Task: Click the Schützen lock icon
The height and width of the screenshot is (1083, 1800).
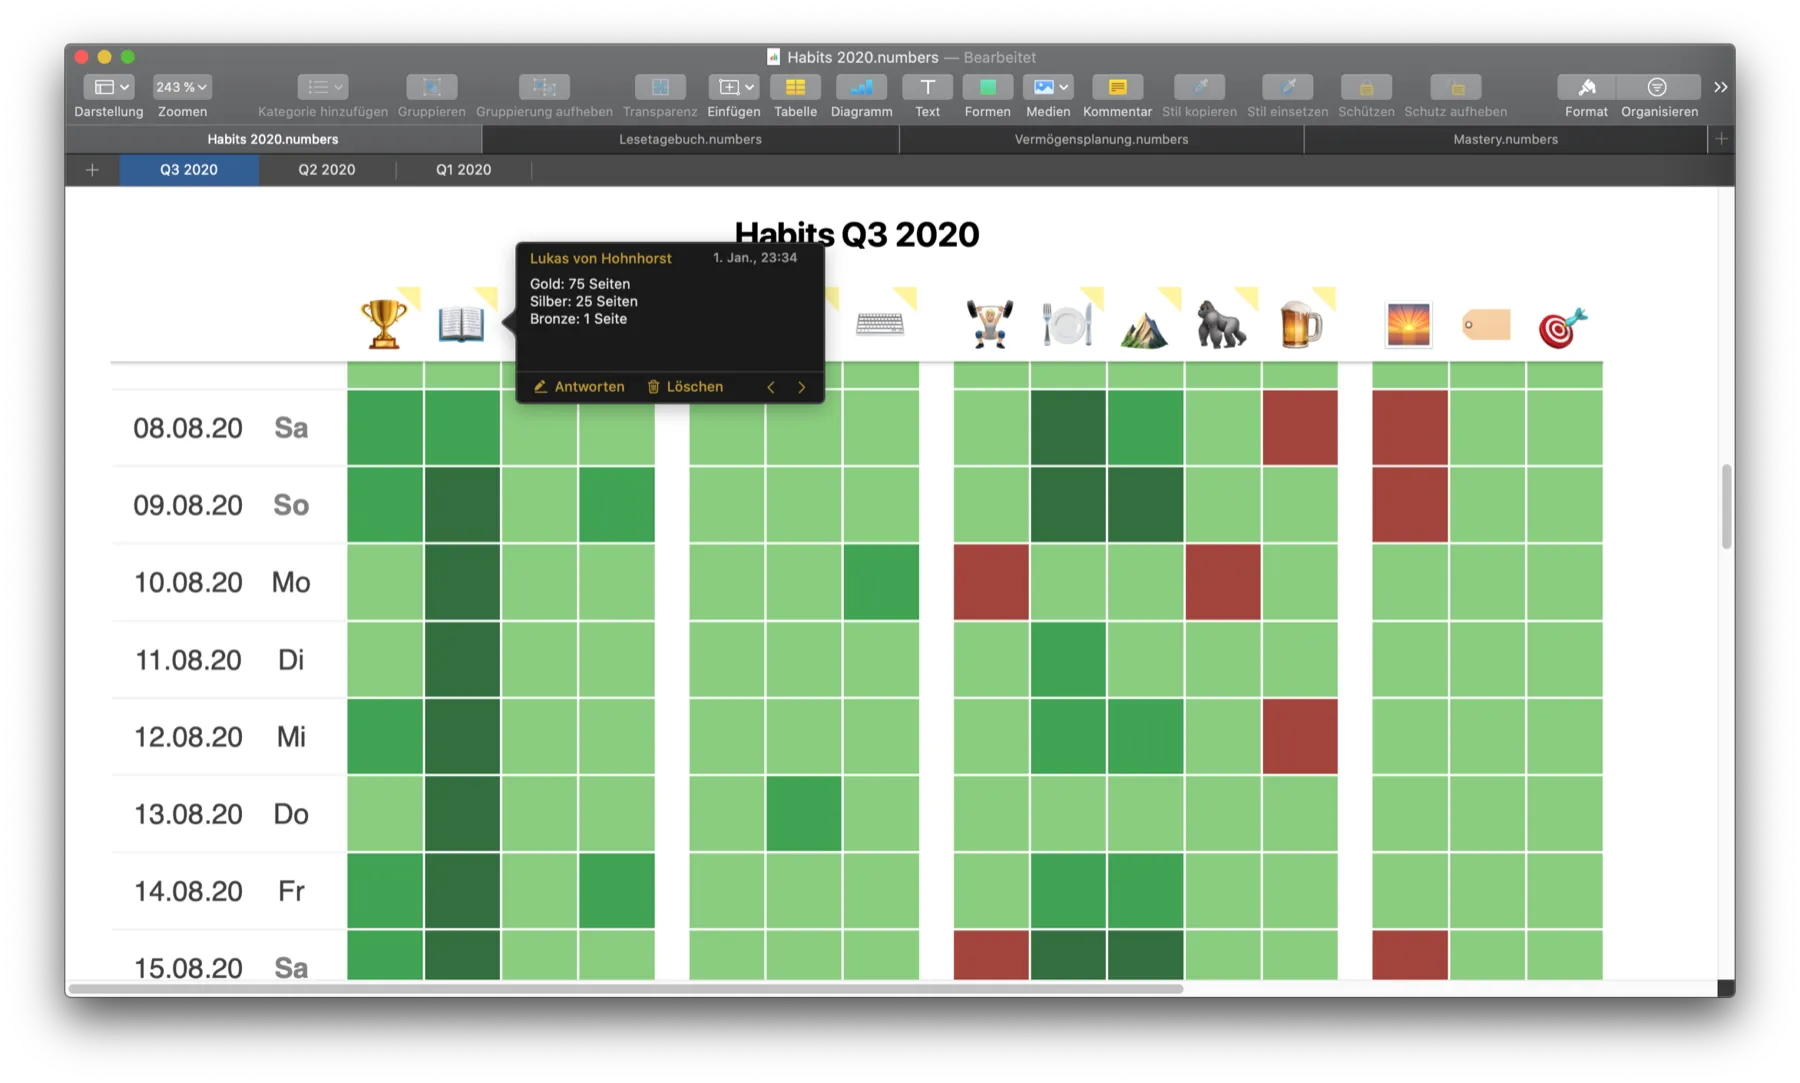Action: pos(1366,87)
